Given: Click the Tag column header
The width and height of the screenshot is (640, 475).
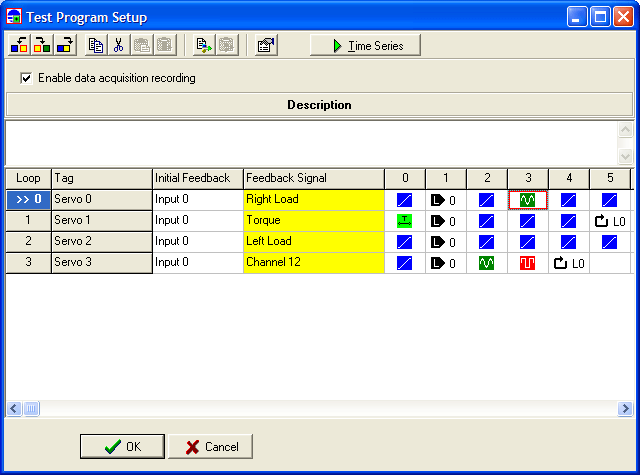Looking at the screenshot, I should 102,179.
